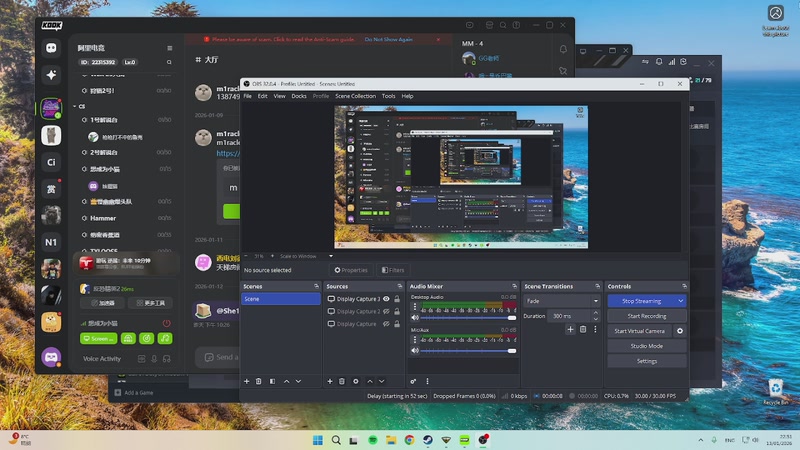This screenshot has height=450, width=800.
Task: Search the KOOK server channel list
Action: coord(169,62)
